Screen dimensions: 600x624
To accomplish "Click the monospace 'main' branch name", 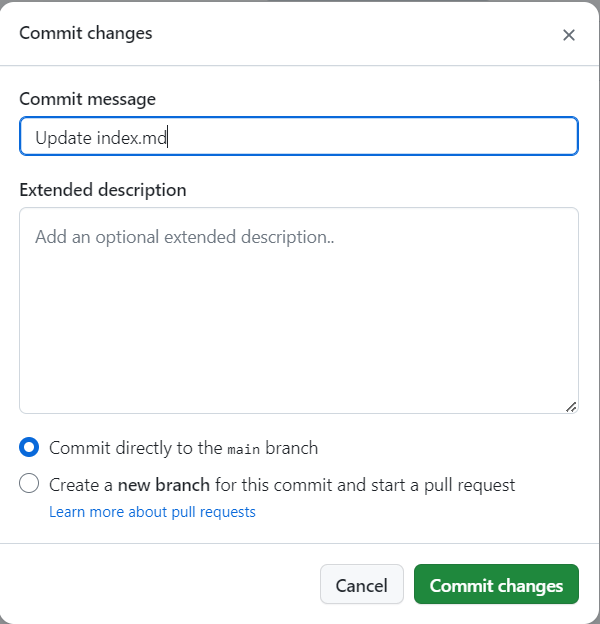I will coord(244,449).
